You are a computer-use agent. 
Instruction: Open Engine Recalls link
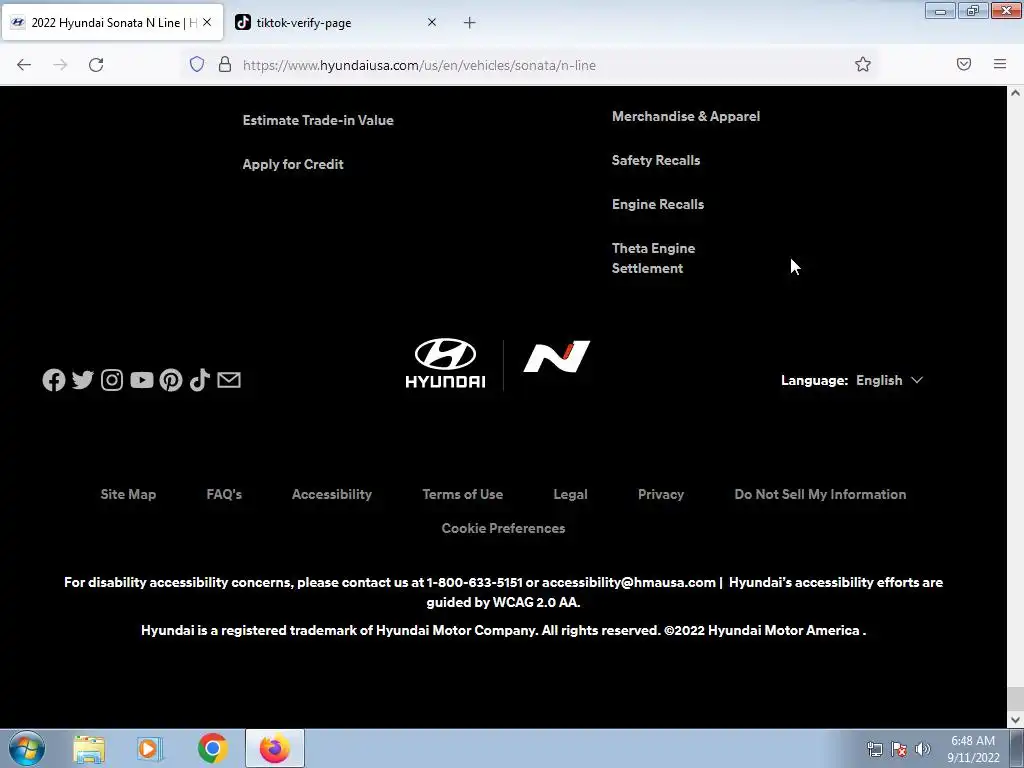658,204
